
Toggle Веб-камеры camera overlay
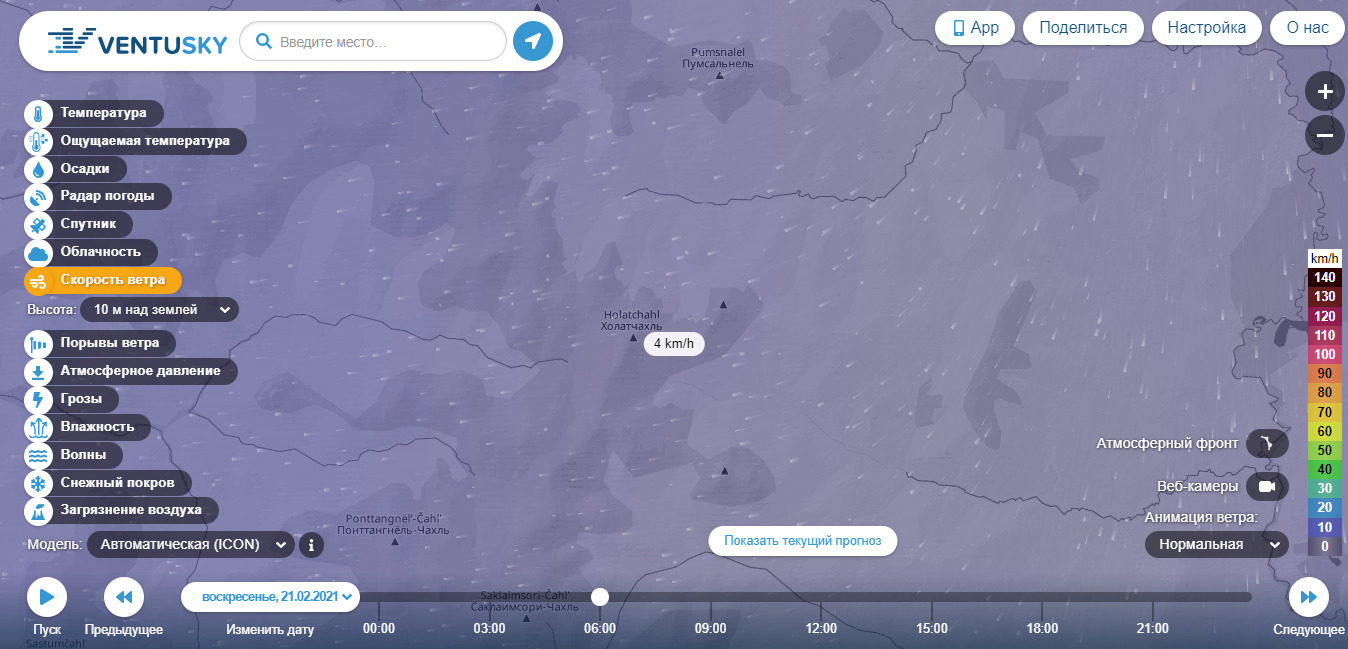point(1267,487)
